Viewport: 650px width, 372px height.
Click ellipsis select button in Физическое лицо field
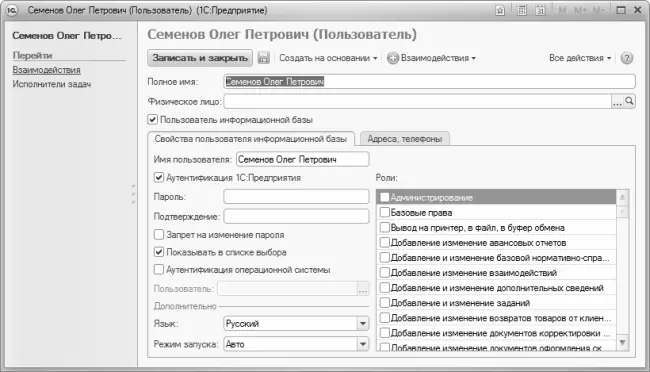(x=617, y=101)
